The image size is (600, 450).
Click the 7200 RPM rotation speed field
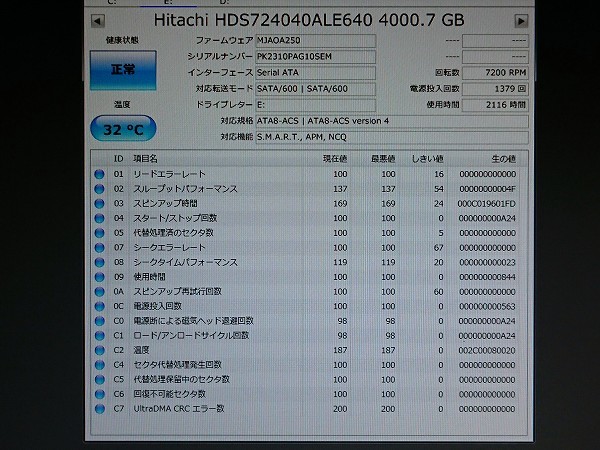pyautogui.click(x=495, y=73)
